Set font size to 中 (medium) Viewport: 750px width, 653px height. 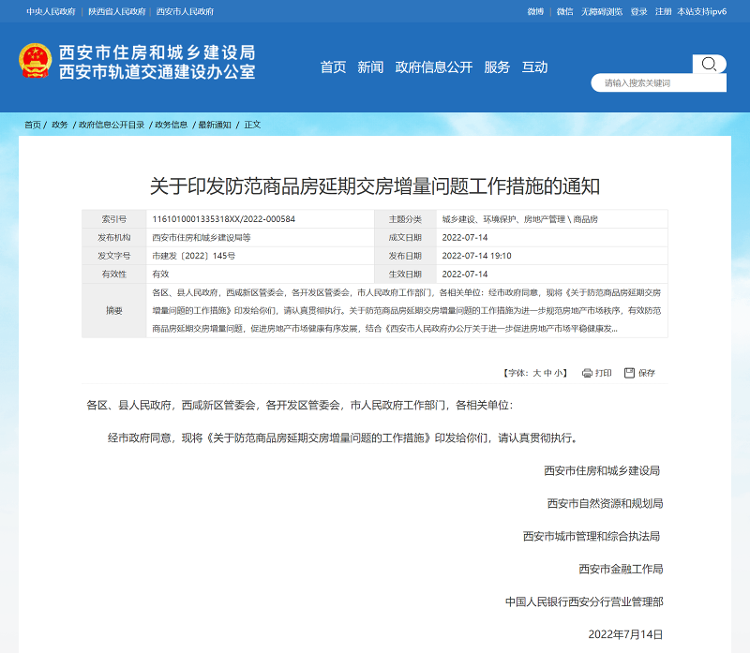(548, 373)
